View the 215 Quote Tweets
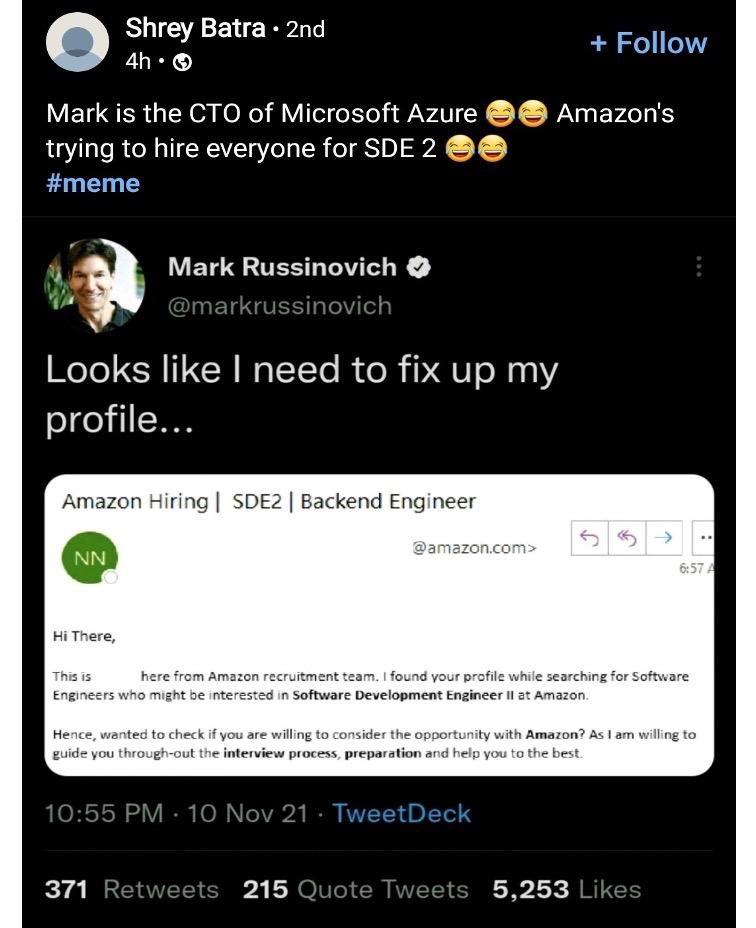 tap(355, 889)
